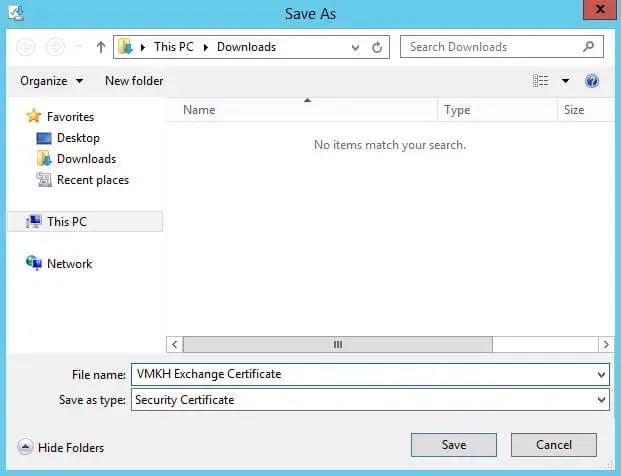Image resolution: width=621 pixels, height=476 pixels.
Task: Open the view options dropdown arrow
Action: point(565,81)
